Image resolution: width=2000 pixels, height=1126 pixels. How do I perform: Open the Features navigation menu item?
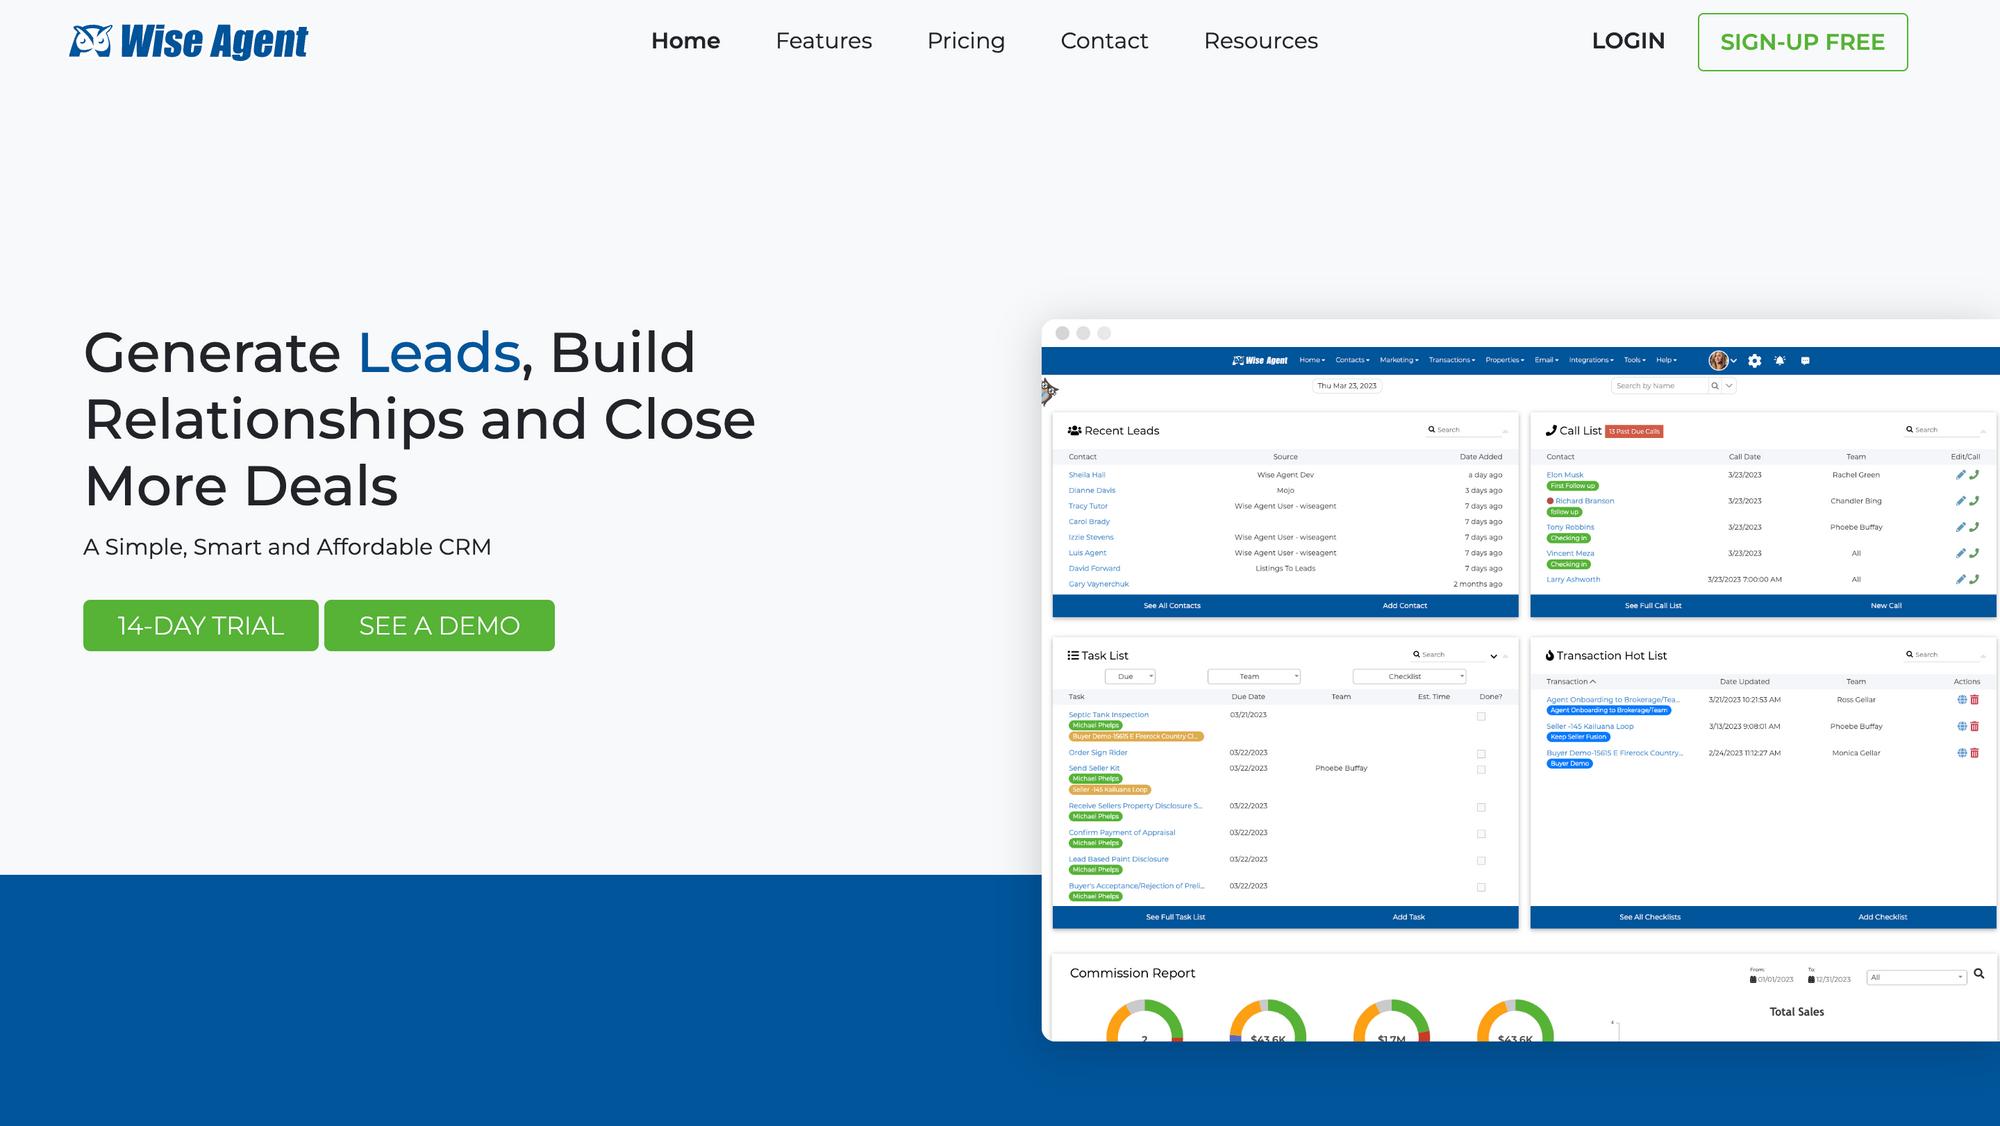[x=823, y=41]
